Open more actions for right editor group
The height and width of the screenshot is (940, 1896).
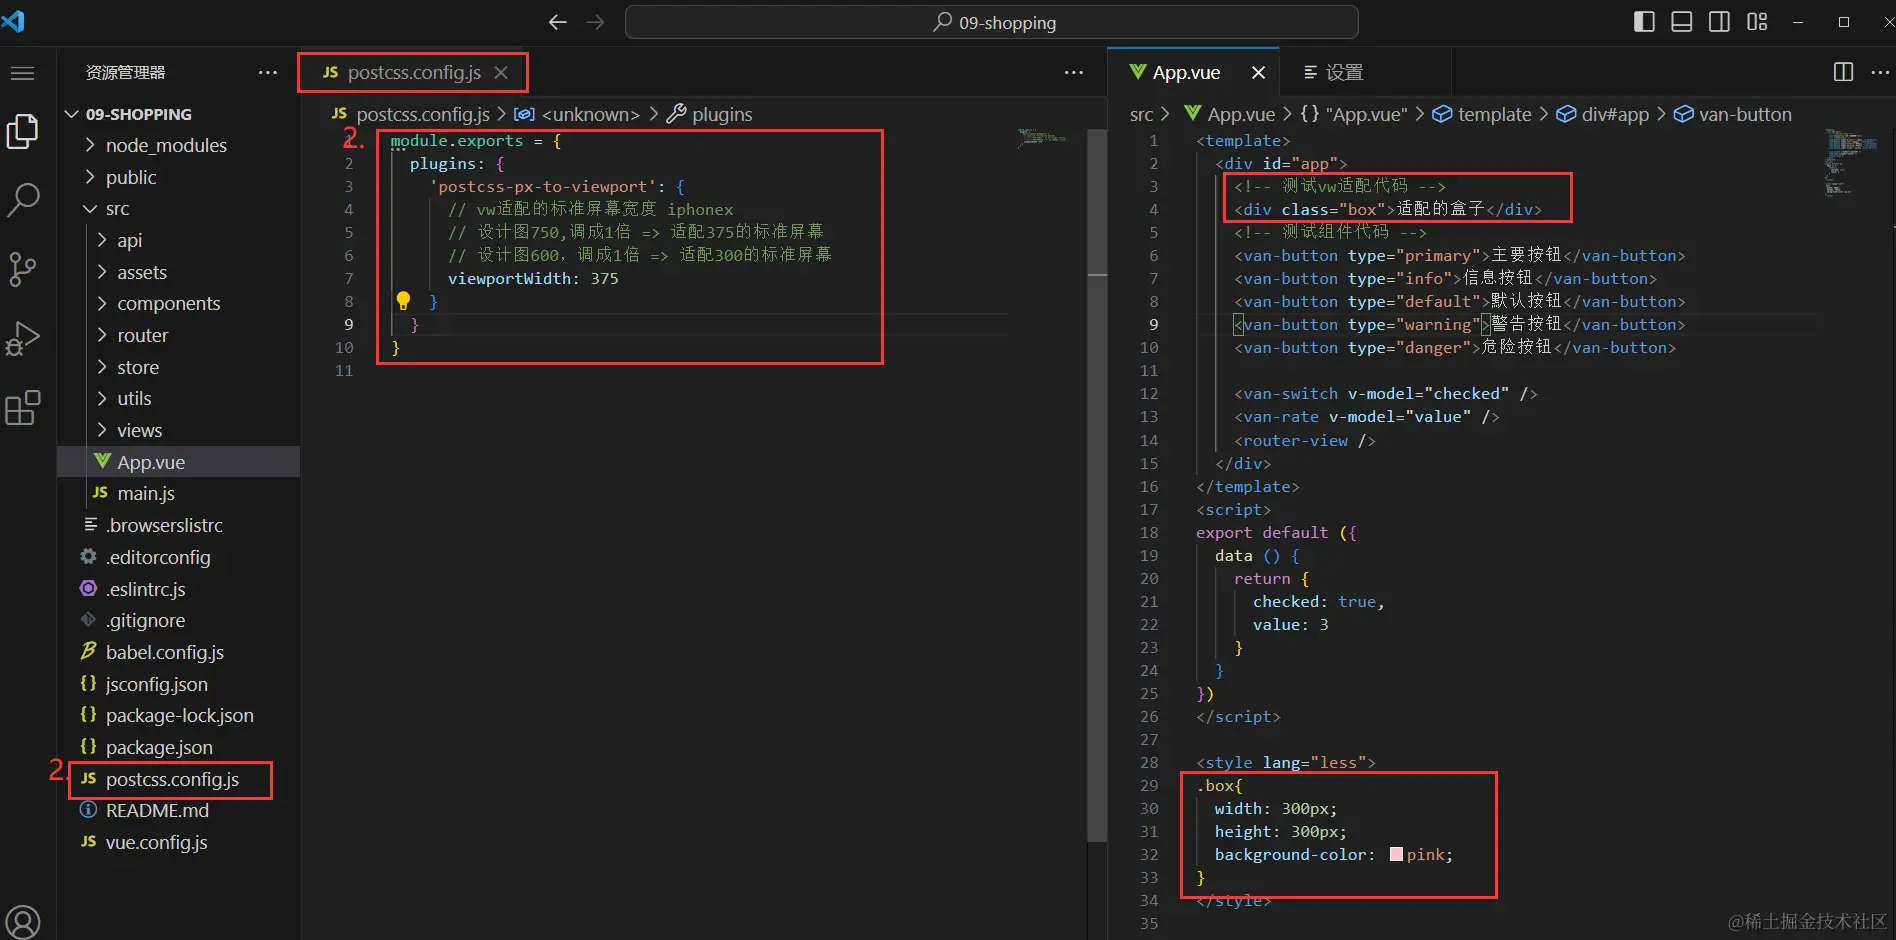pyautogui.click(x=1880, y=72)
